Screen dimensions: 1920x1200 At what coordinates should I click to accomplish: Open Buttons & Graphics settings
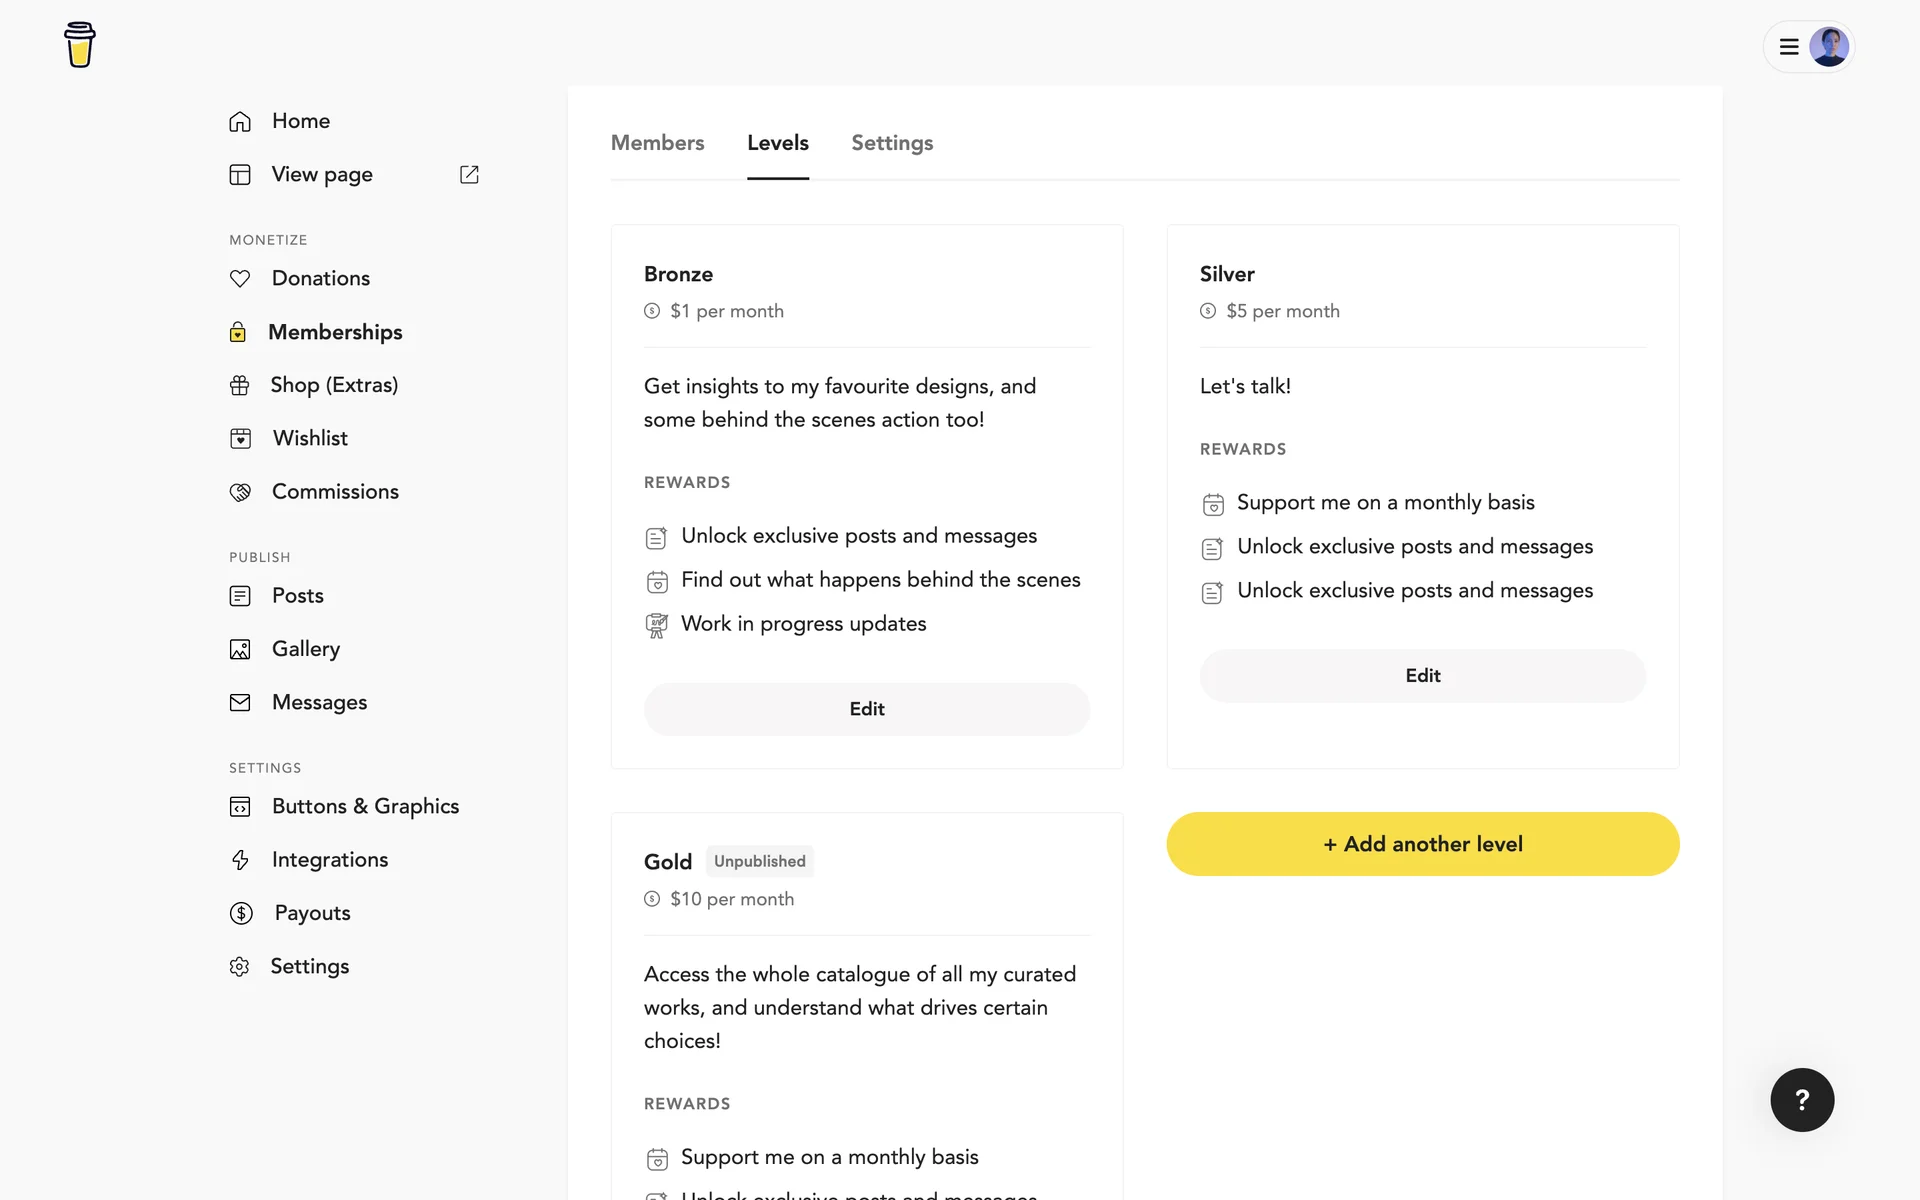click(365, 806)
